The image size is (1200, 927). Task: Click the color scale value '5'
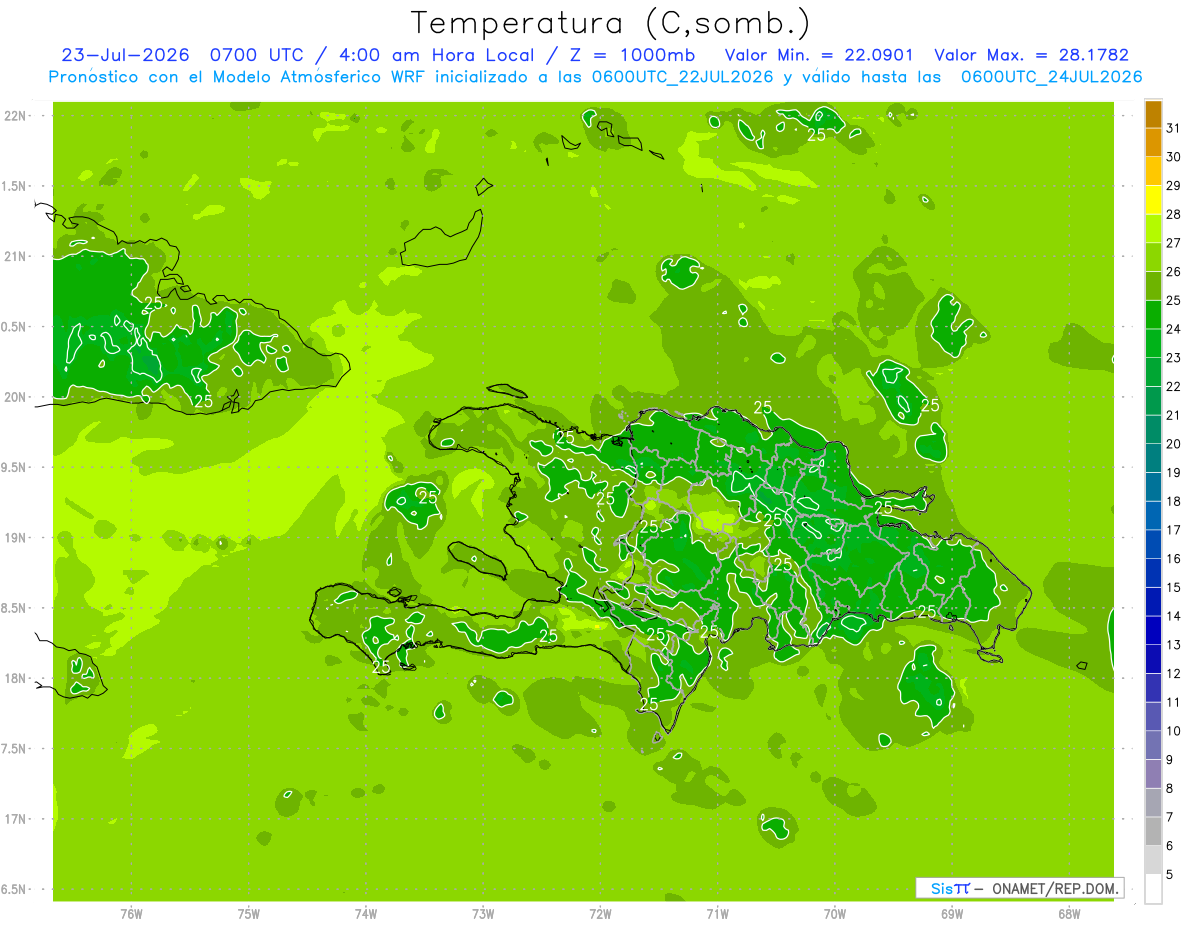[1170, 875]
